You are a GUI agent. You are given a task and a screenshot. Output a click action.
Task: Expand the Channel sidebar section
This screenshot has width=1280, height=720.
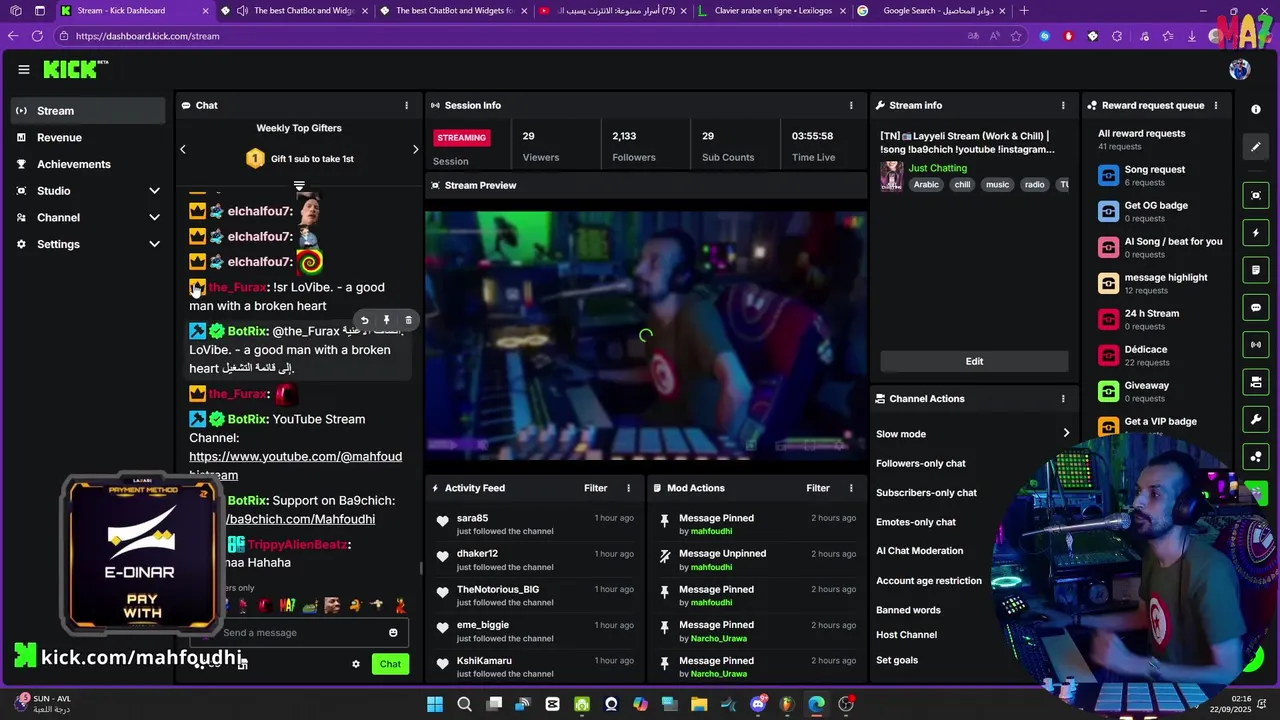[x=154, y=217]
